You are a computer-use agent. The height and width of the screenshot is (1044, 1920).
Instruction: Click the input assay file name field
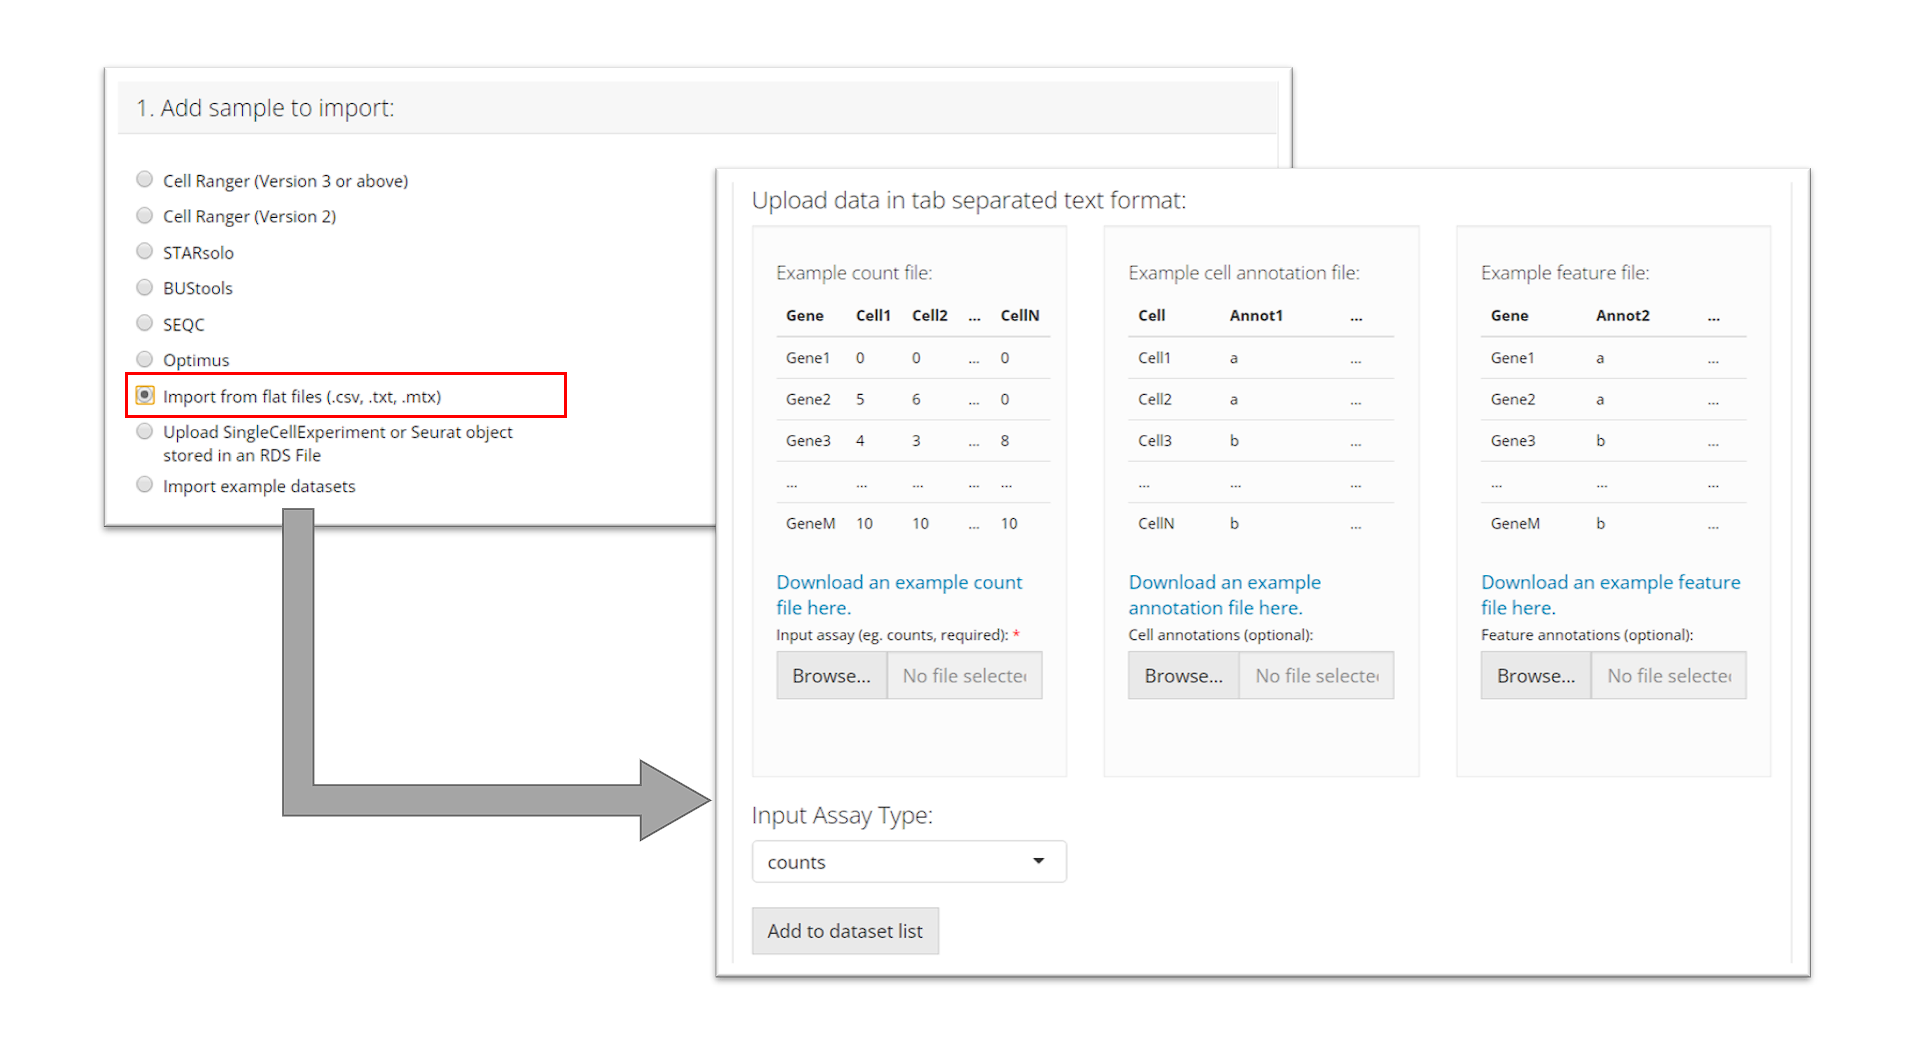click(x=964, y=676)
